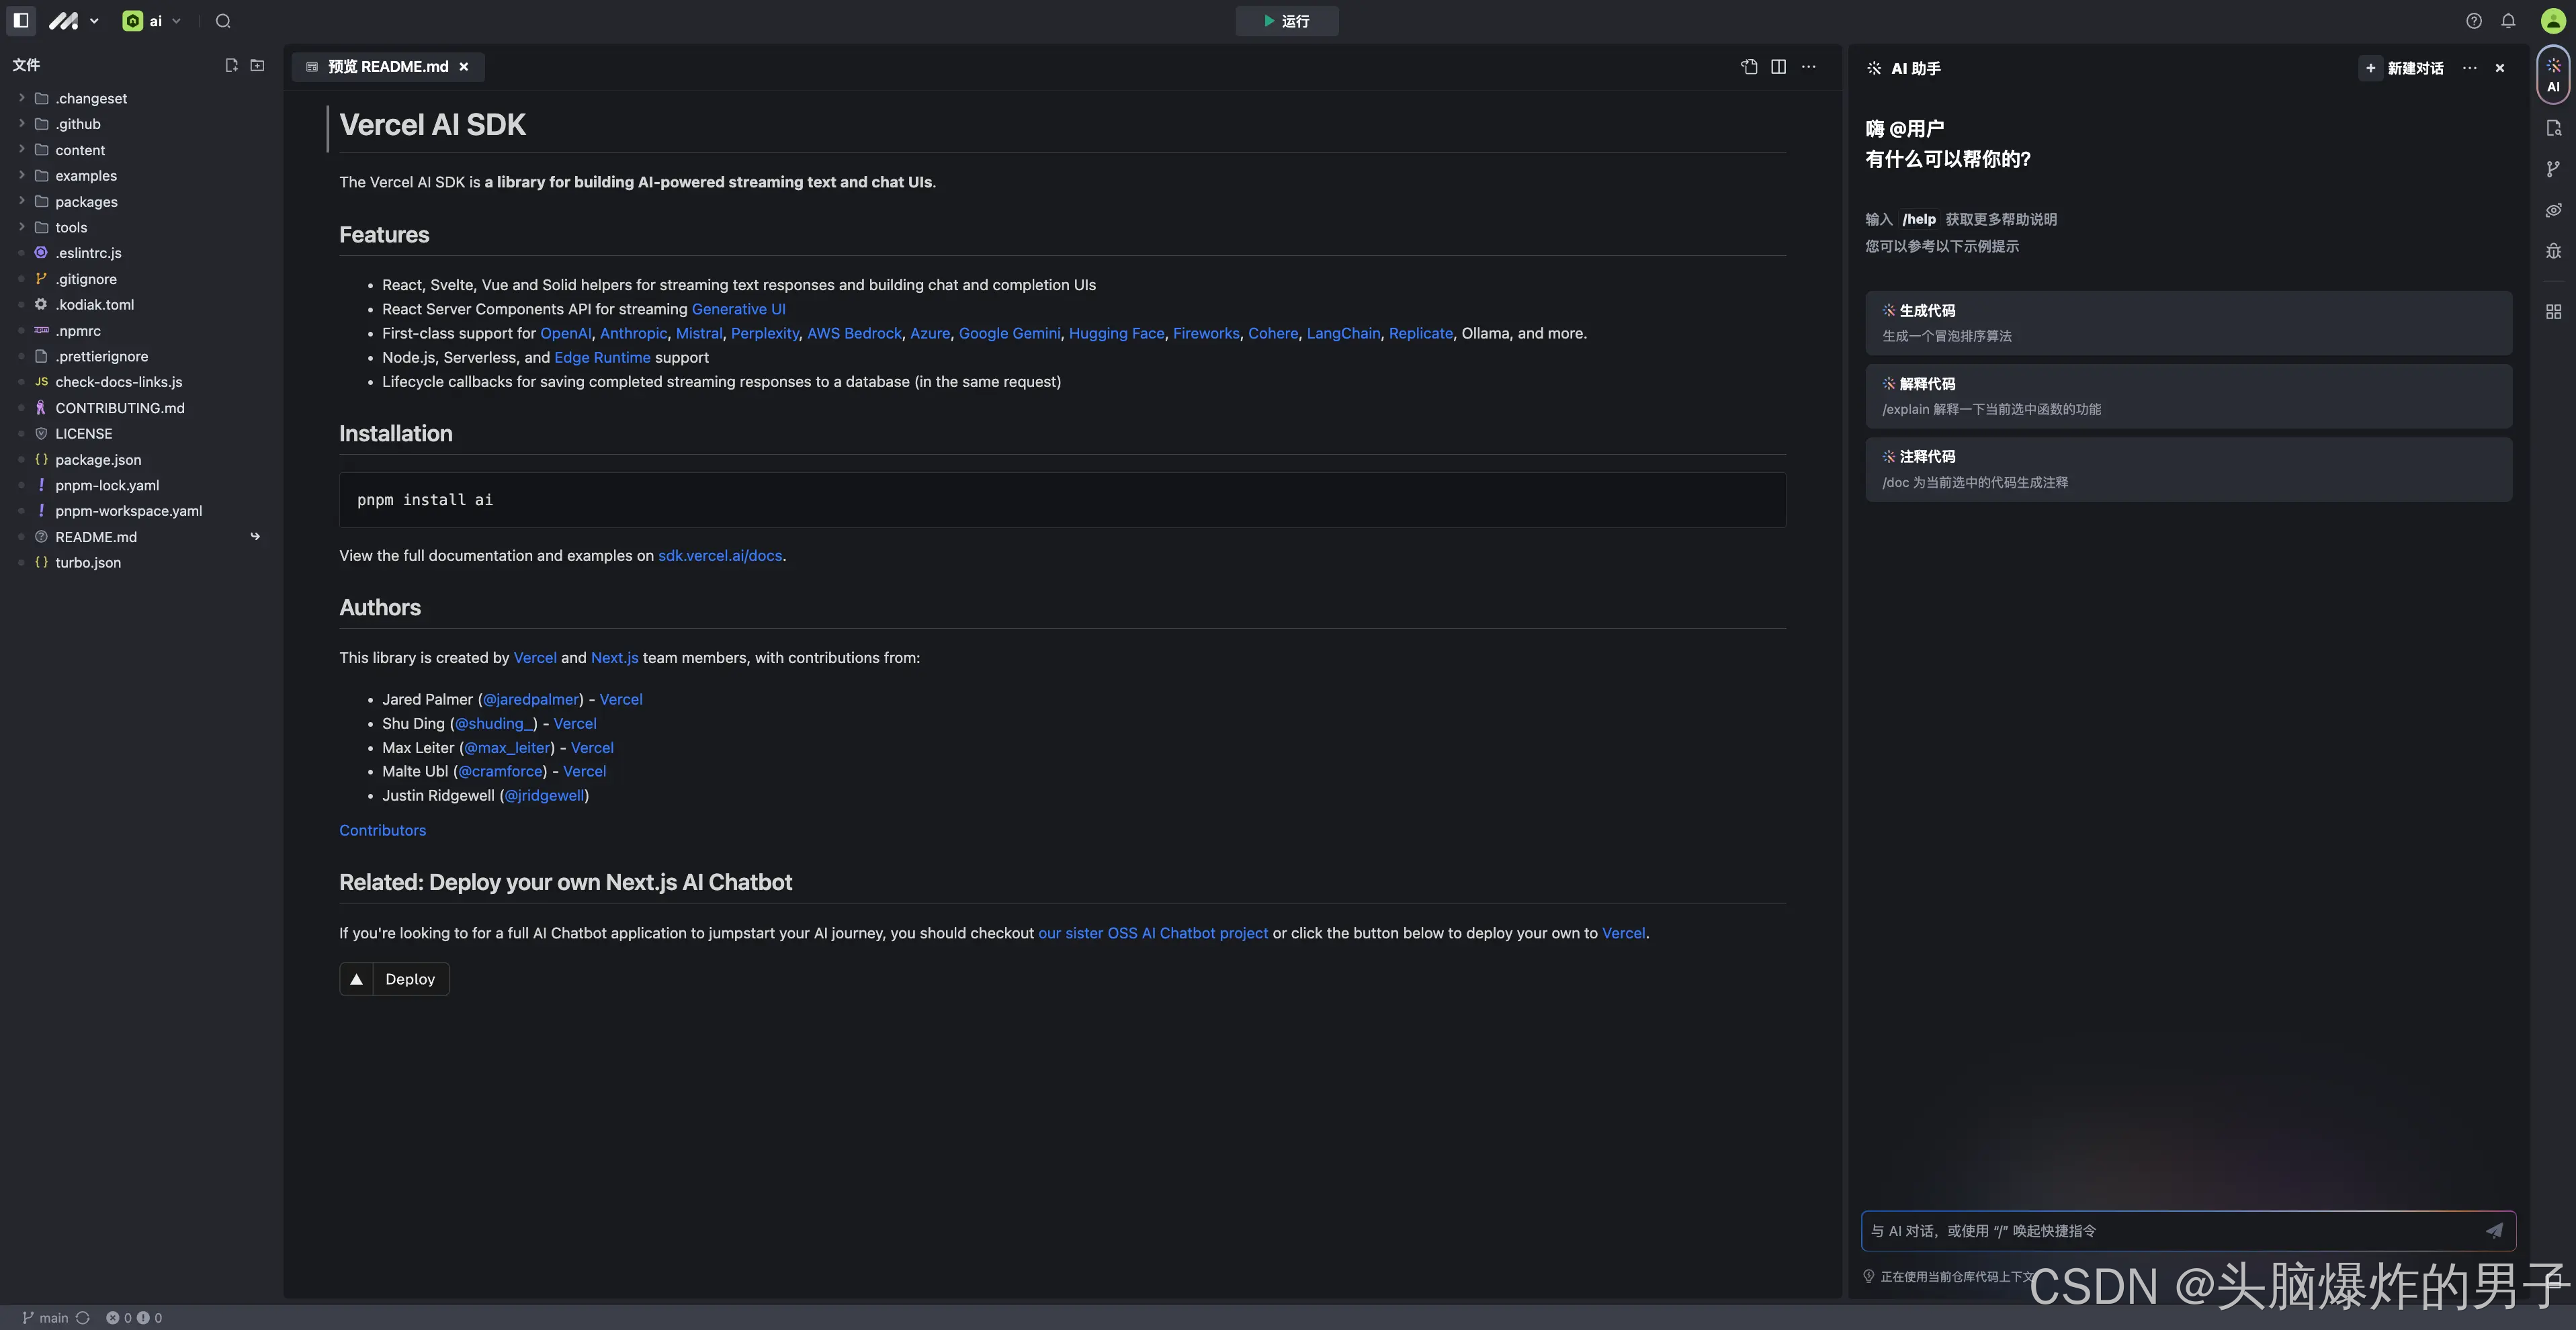Open the notifications bell icon
The image size is (2576, 1330).
[2508, 21]
